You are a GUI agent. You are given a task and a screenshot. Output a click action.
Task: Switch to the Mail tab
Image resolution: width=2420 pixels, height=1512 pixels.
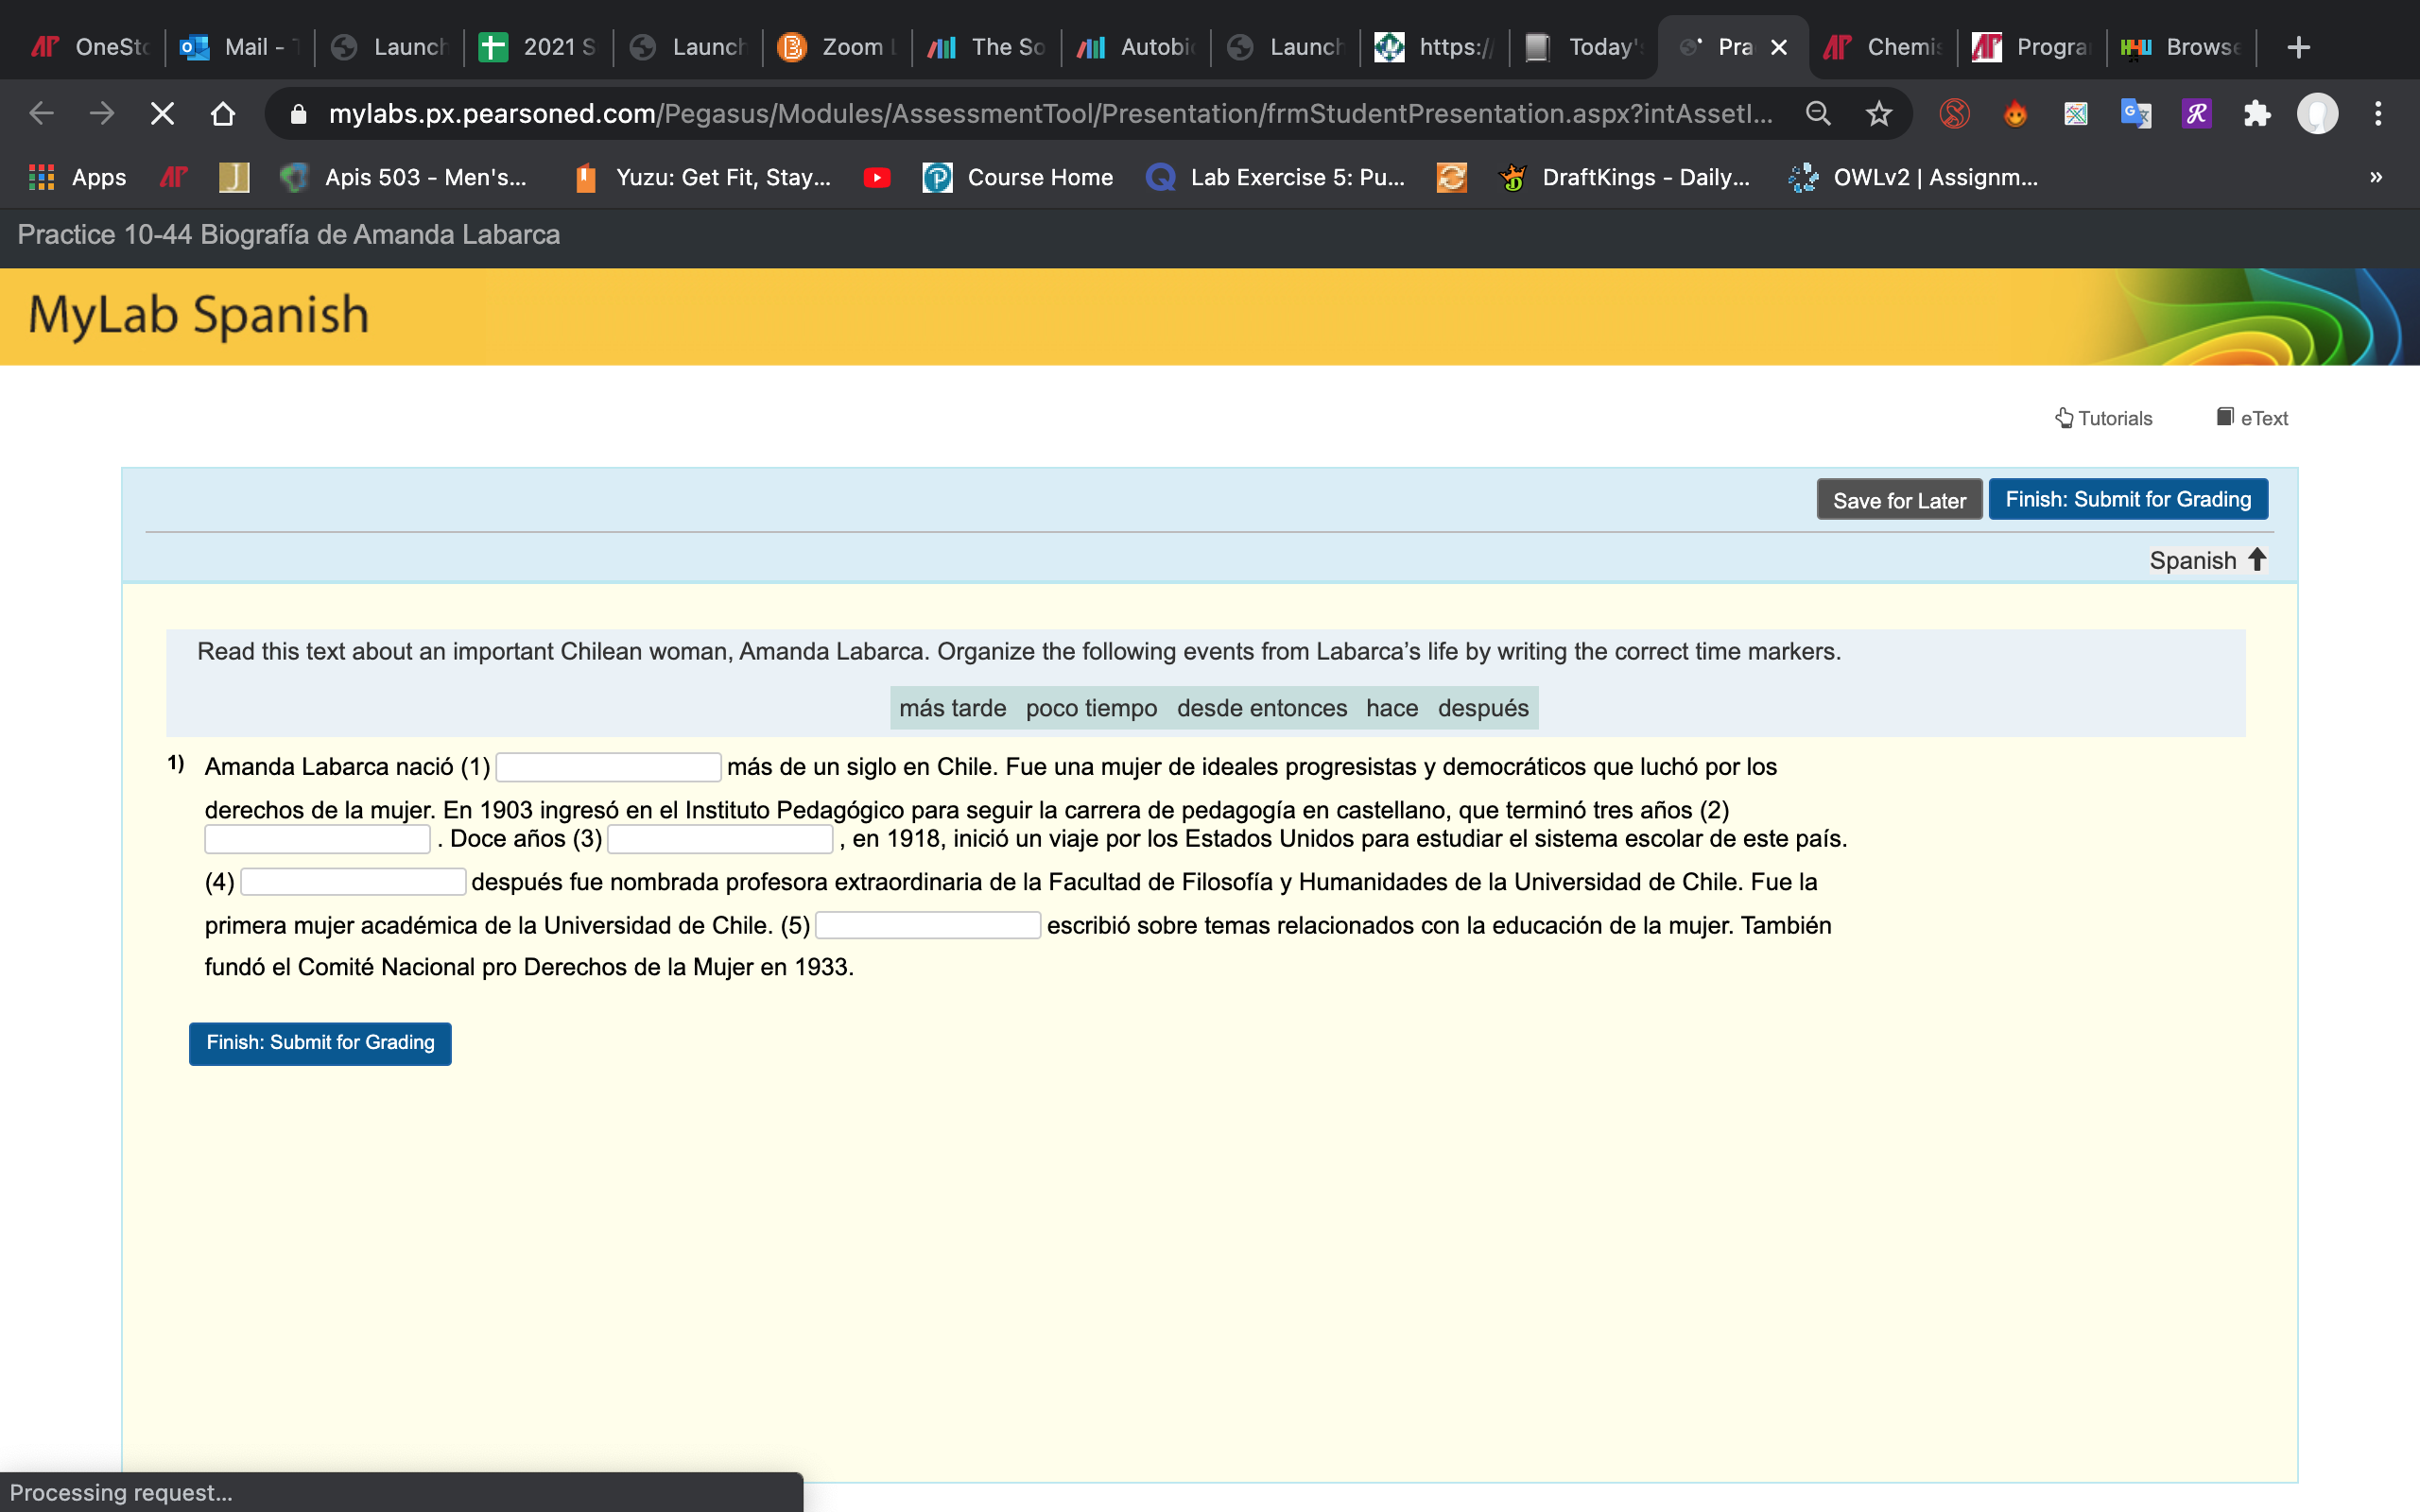tap(240, 47)
